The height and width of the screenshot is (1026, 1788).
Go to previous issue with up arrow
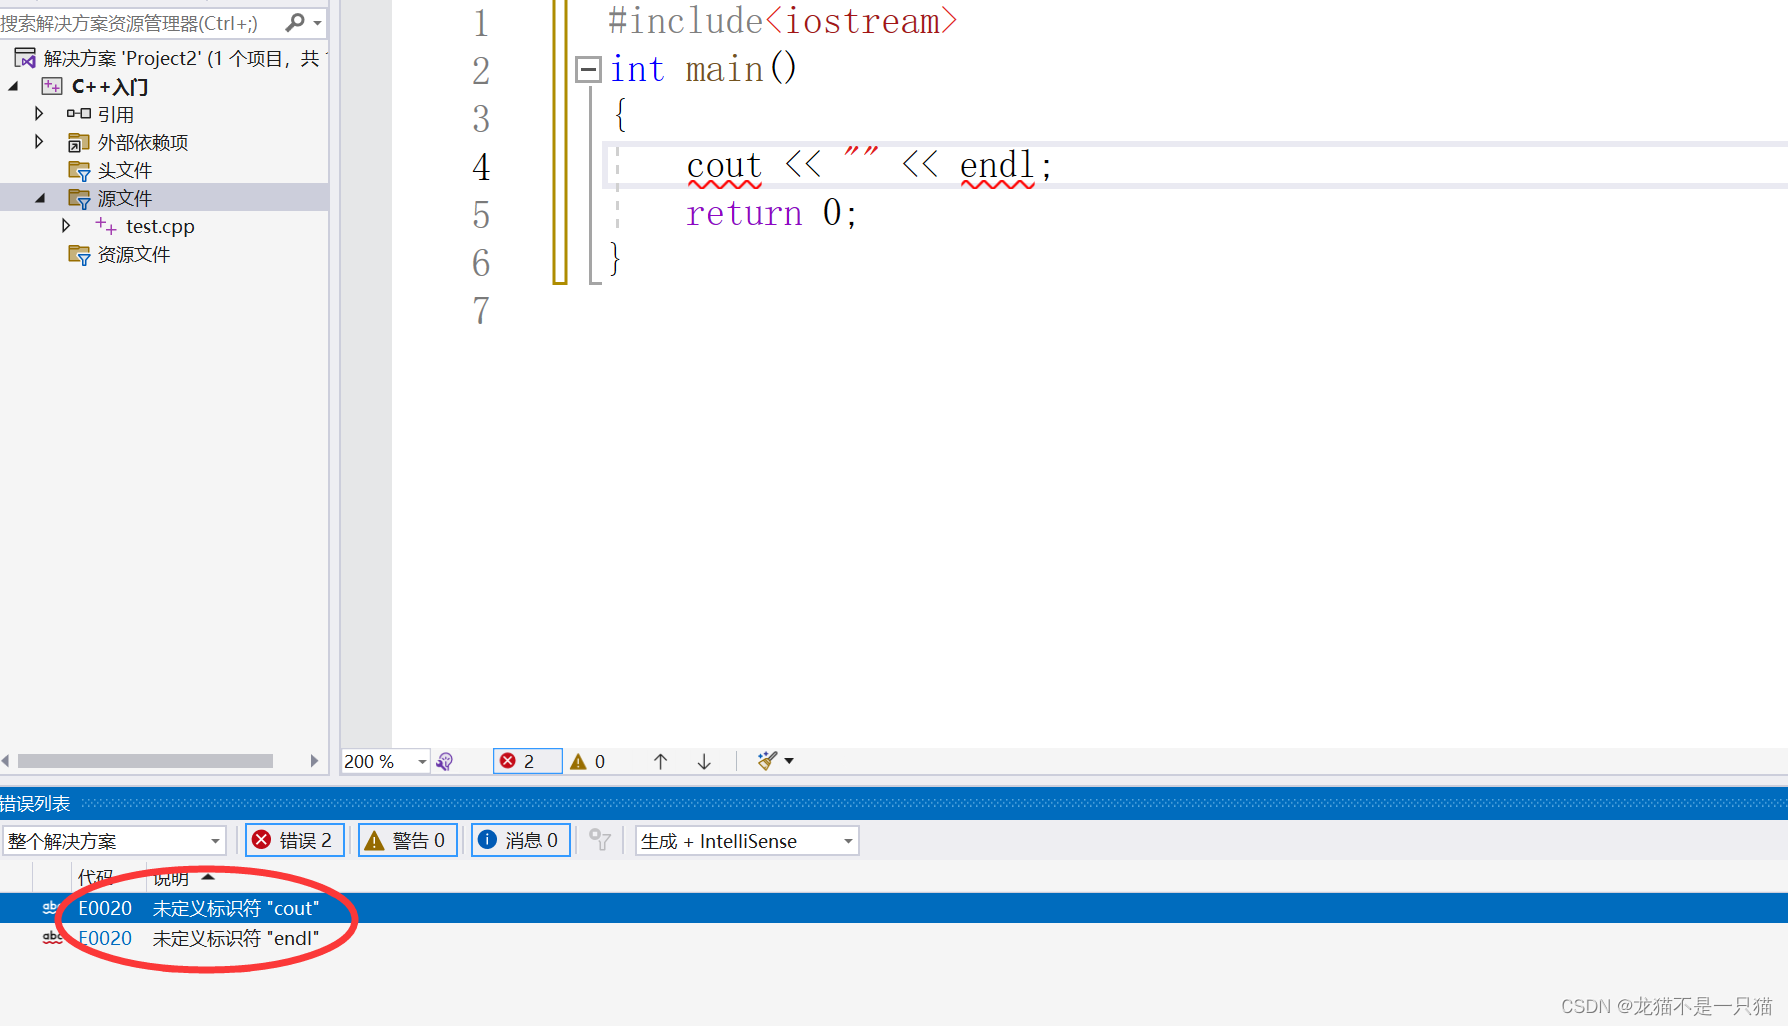(x=661, y=761)
